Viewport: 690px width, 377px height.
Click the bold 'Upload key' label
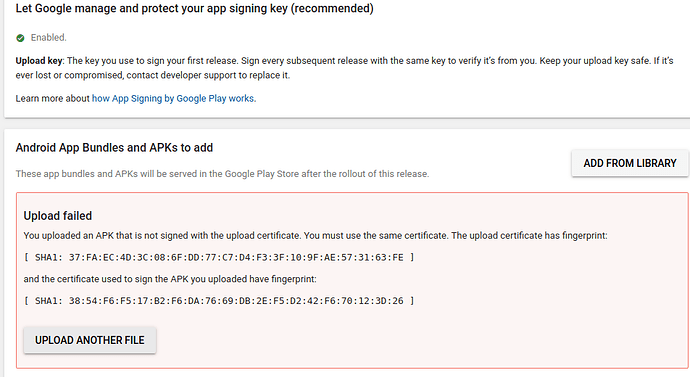click(x=39, y=61)
